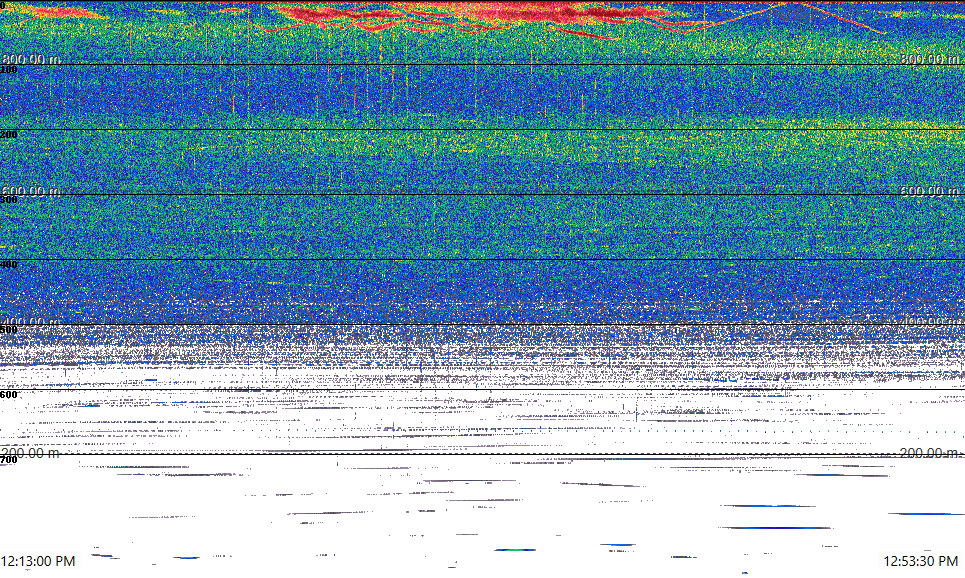
Task: Click the 0 depth marker at top-left
Action: [3, 5]
